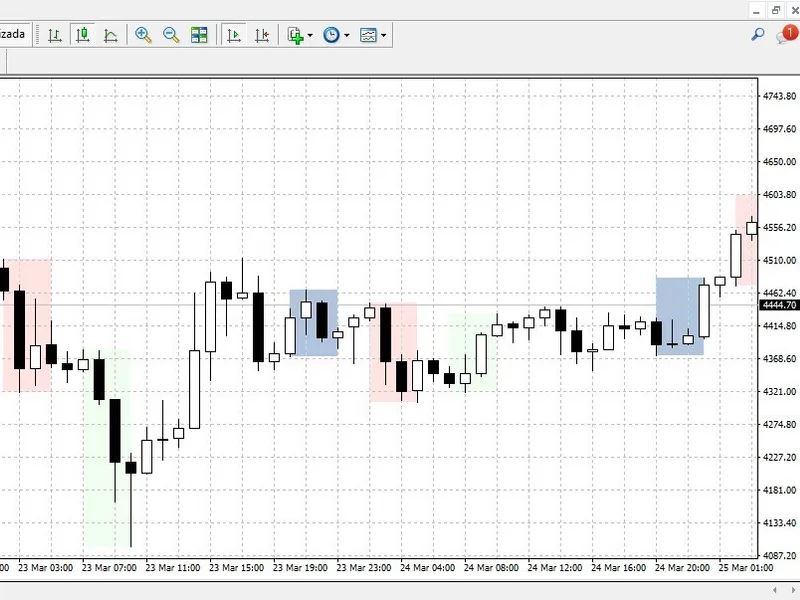Screen dimensions: 800x600
Task: Click the 25 Mar 01:00 time label
Action: pyautogui.click(x=745, y=568)
